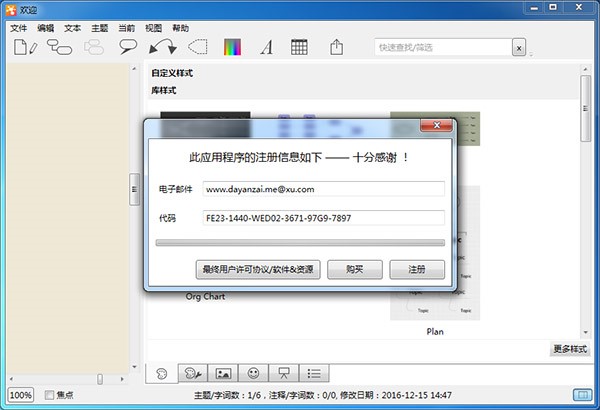Open the 文件 menu
The width and height of the screenshot is (600, 410).
(18, 28)
